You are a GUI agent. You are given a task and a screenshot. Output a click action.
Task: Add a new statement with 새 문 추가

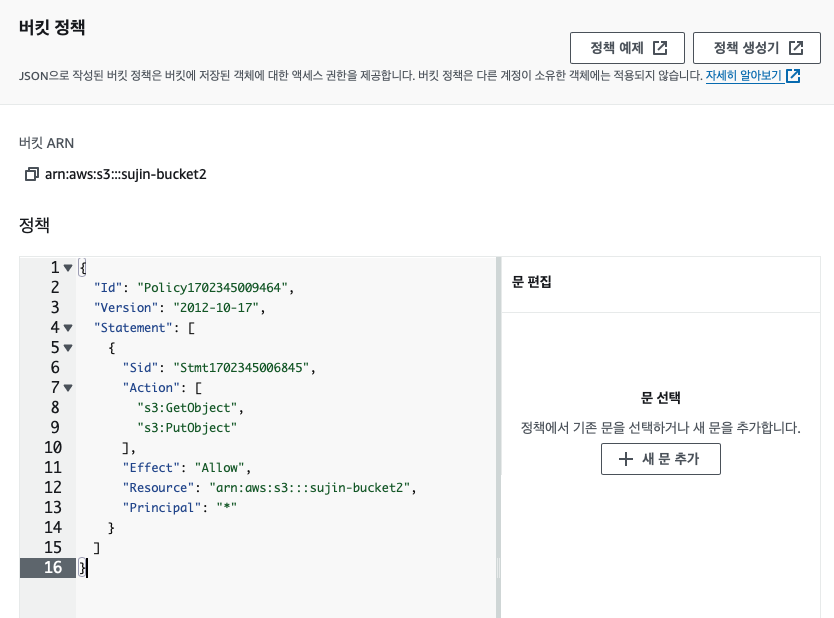pyautogui.click(x=661, y=459)
